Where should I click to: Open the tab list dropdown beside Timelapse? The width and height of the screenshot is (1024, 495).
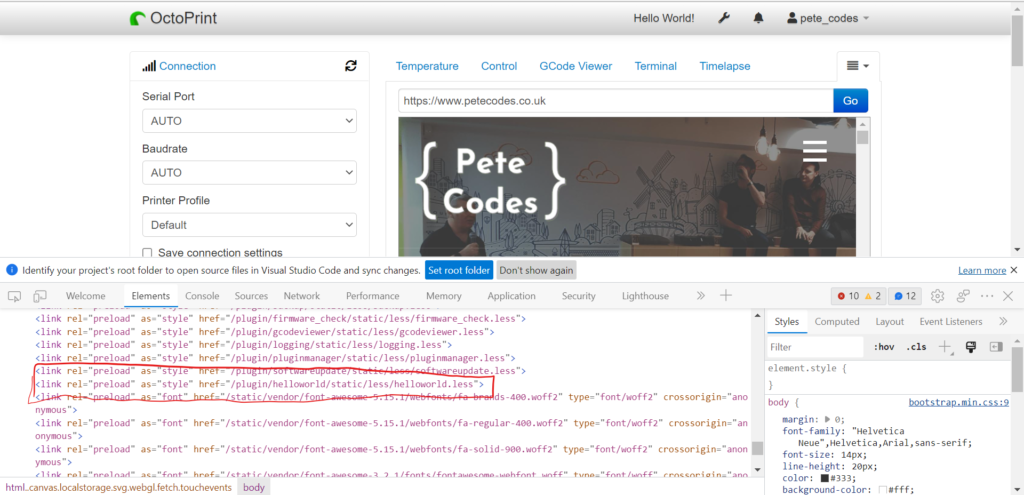pyautogui.click(x=858, y=66)
